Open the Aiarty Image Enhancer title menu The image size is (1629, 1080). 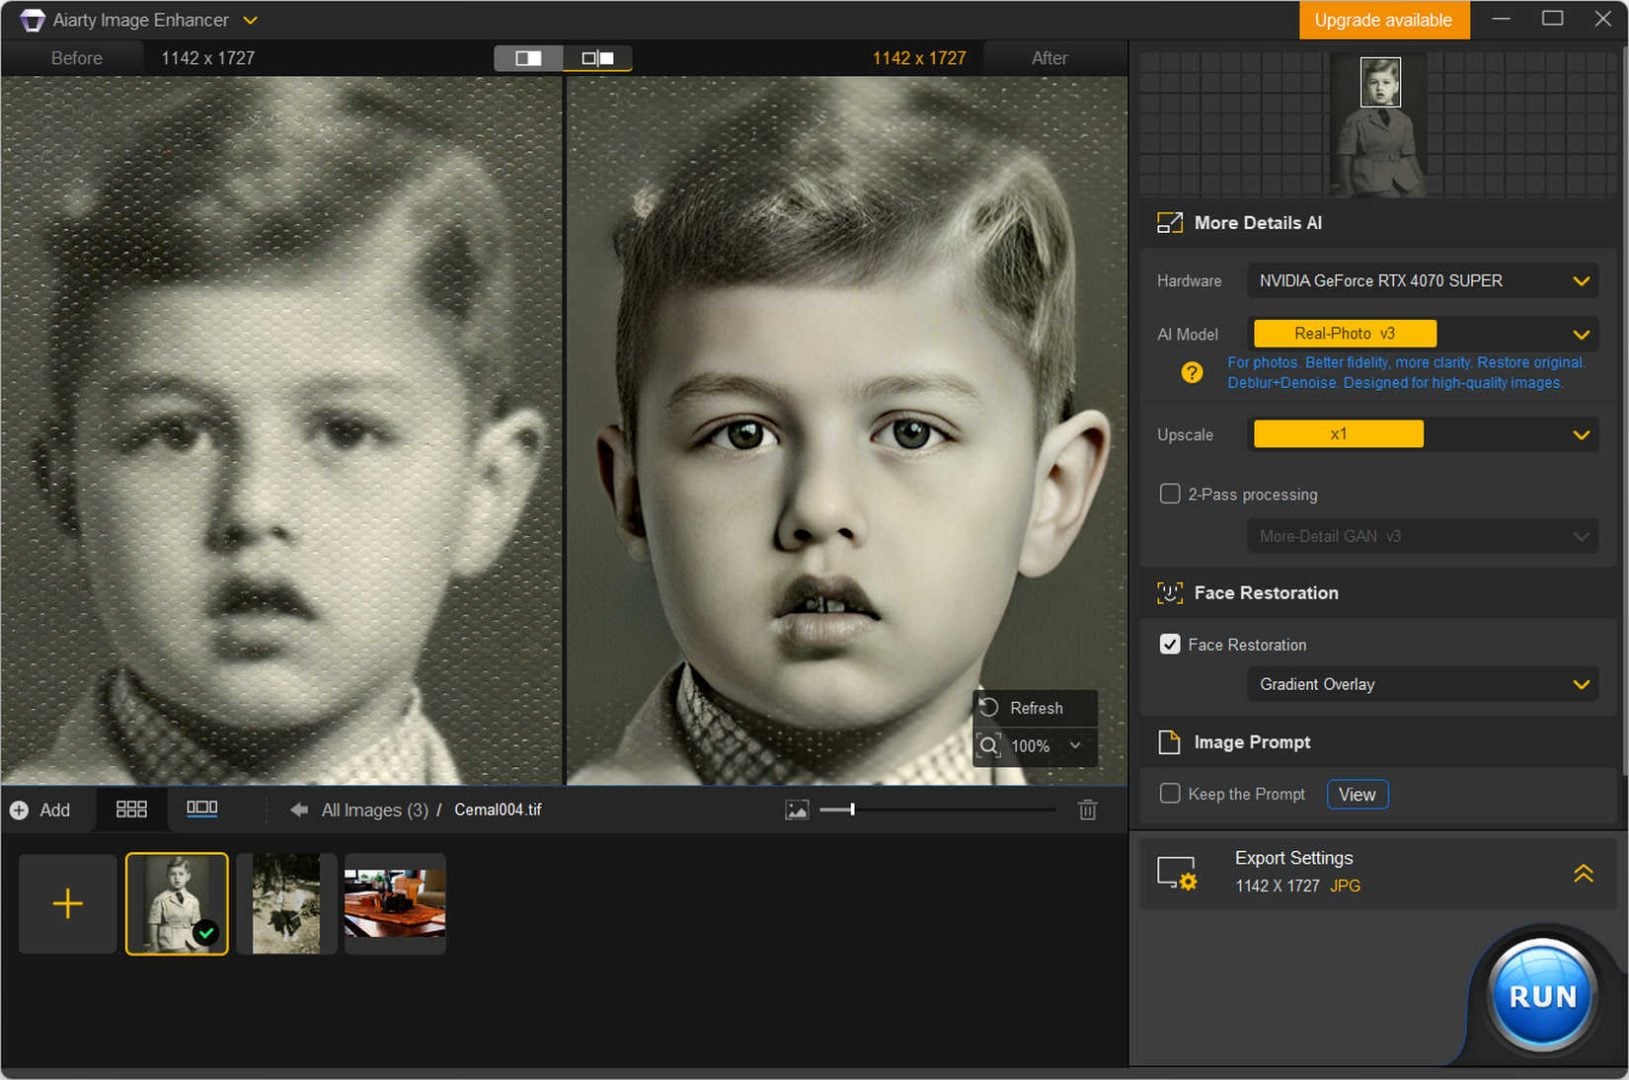point(250,20)
